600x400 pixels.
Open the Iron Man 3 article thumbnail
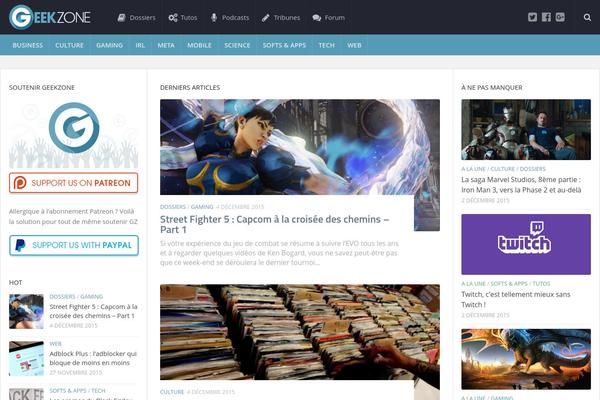526,129
